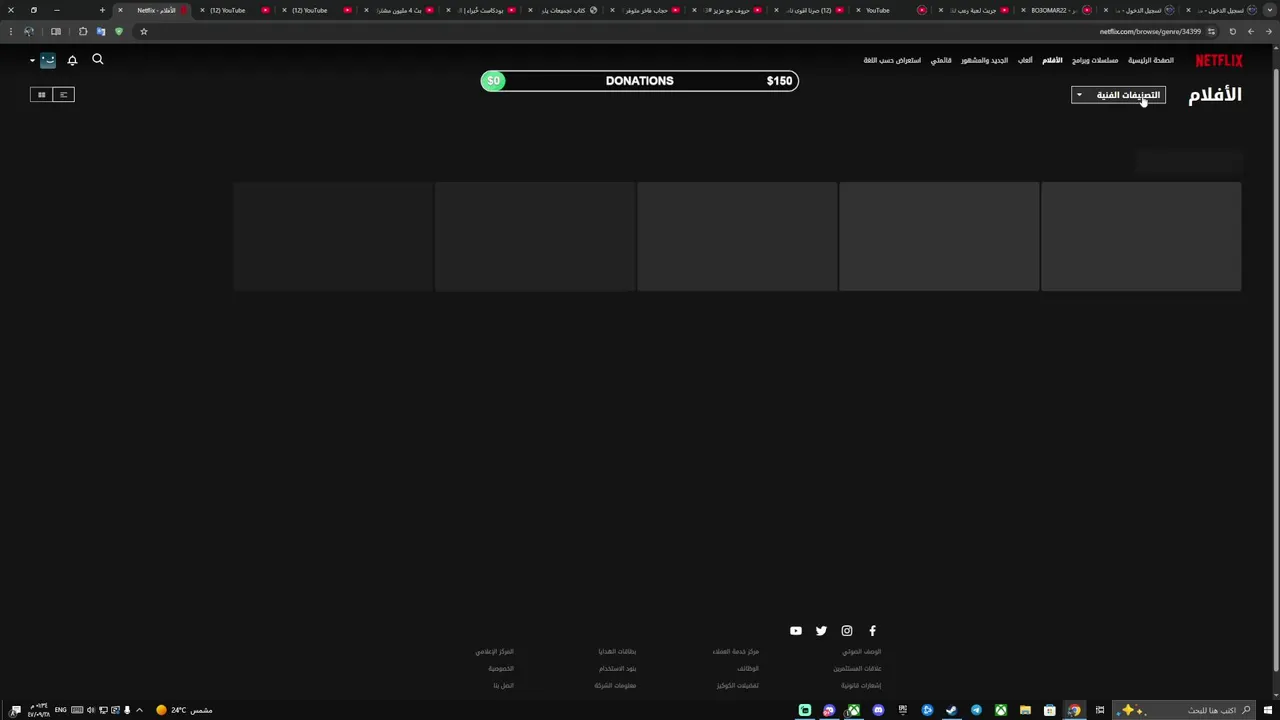The height and width of the screenshot is (720, 1280).
Task: Show hidden tray icons chevron
Action: [139, 710]
